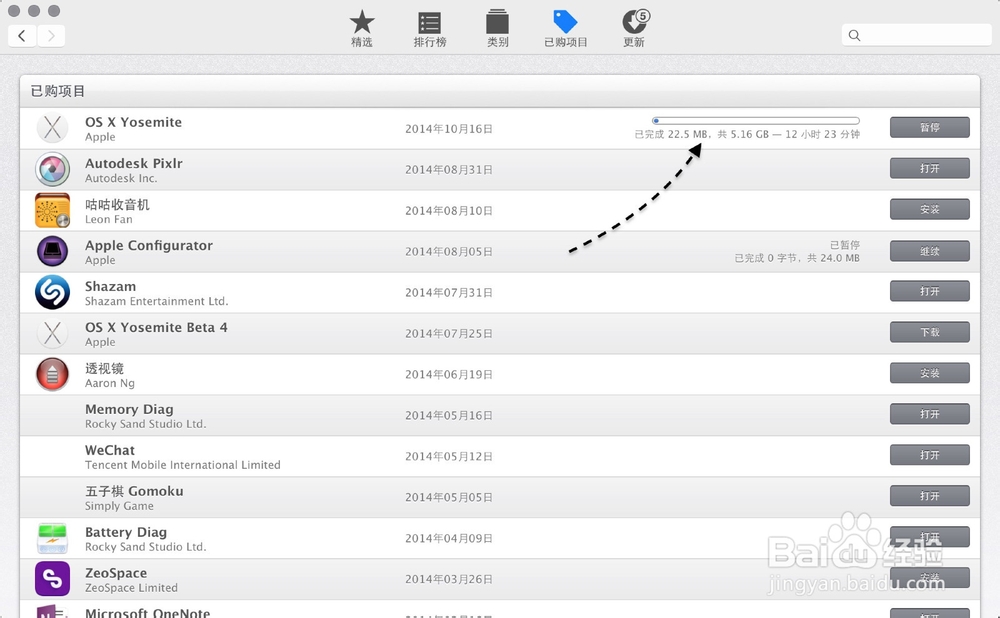1000x618 pixels.
Task: Click the OS X Yosemite download progress bar
Action: click(x=756, y=121)
